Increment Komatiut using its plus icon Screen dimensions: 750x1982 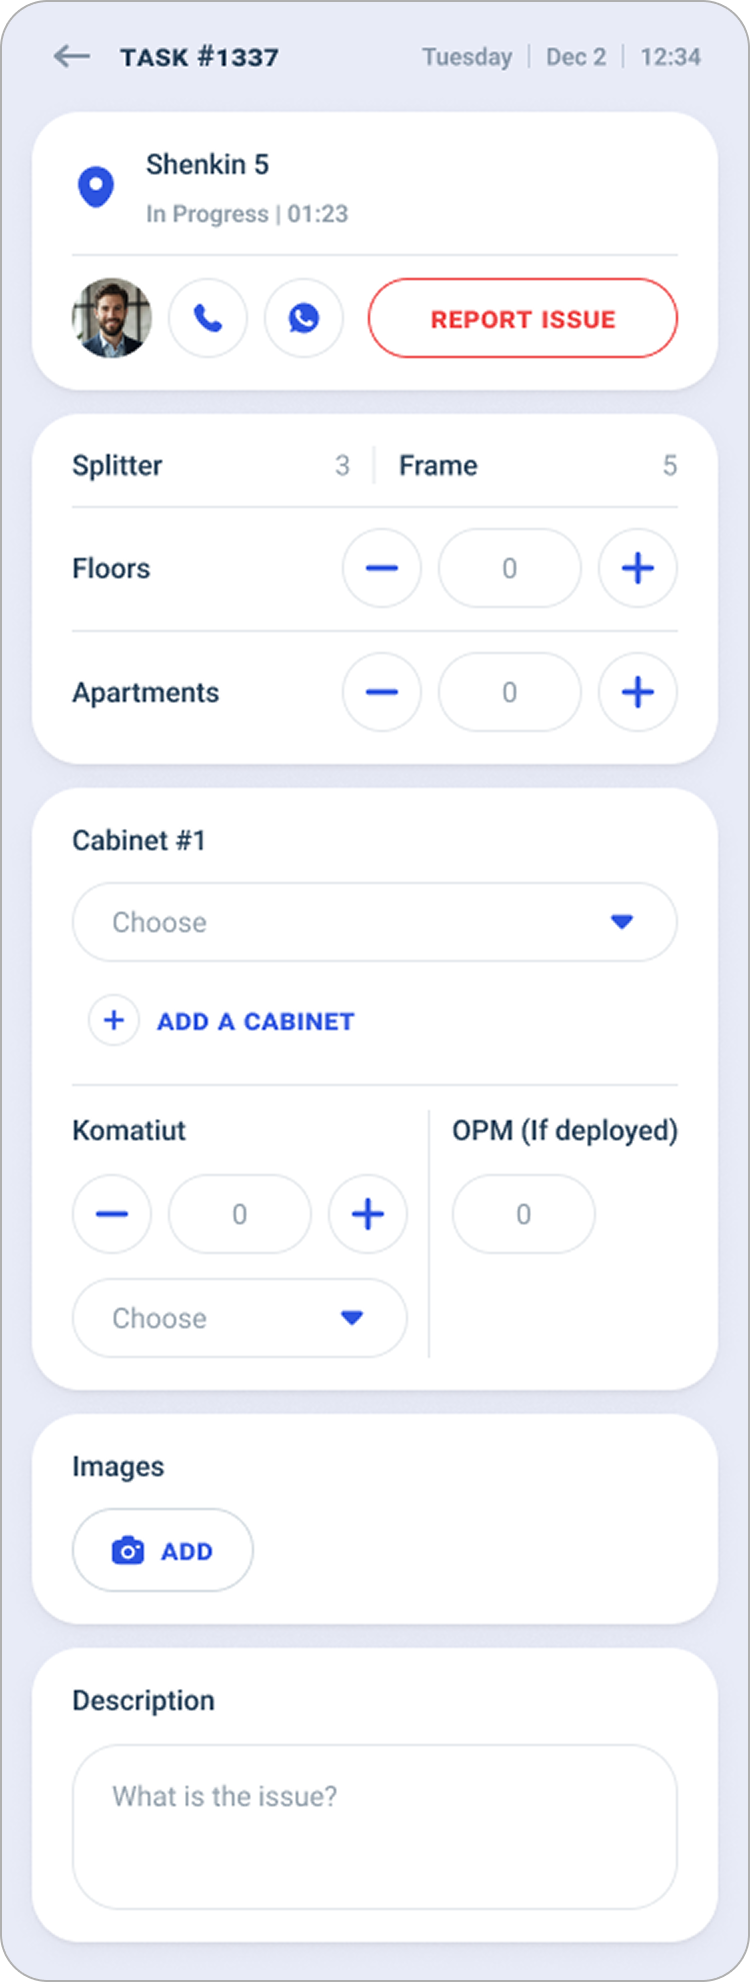[x=367, y=1213]
